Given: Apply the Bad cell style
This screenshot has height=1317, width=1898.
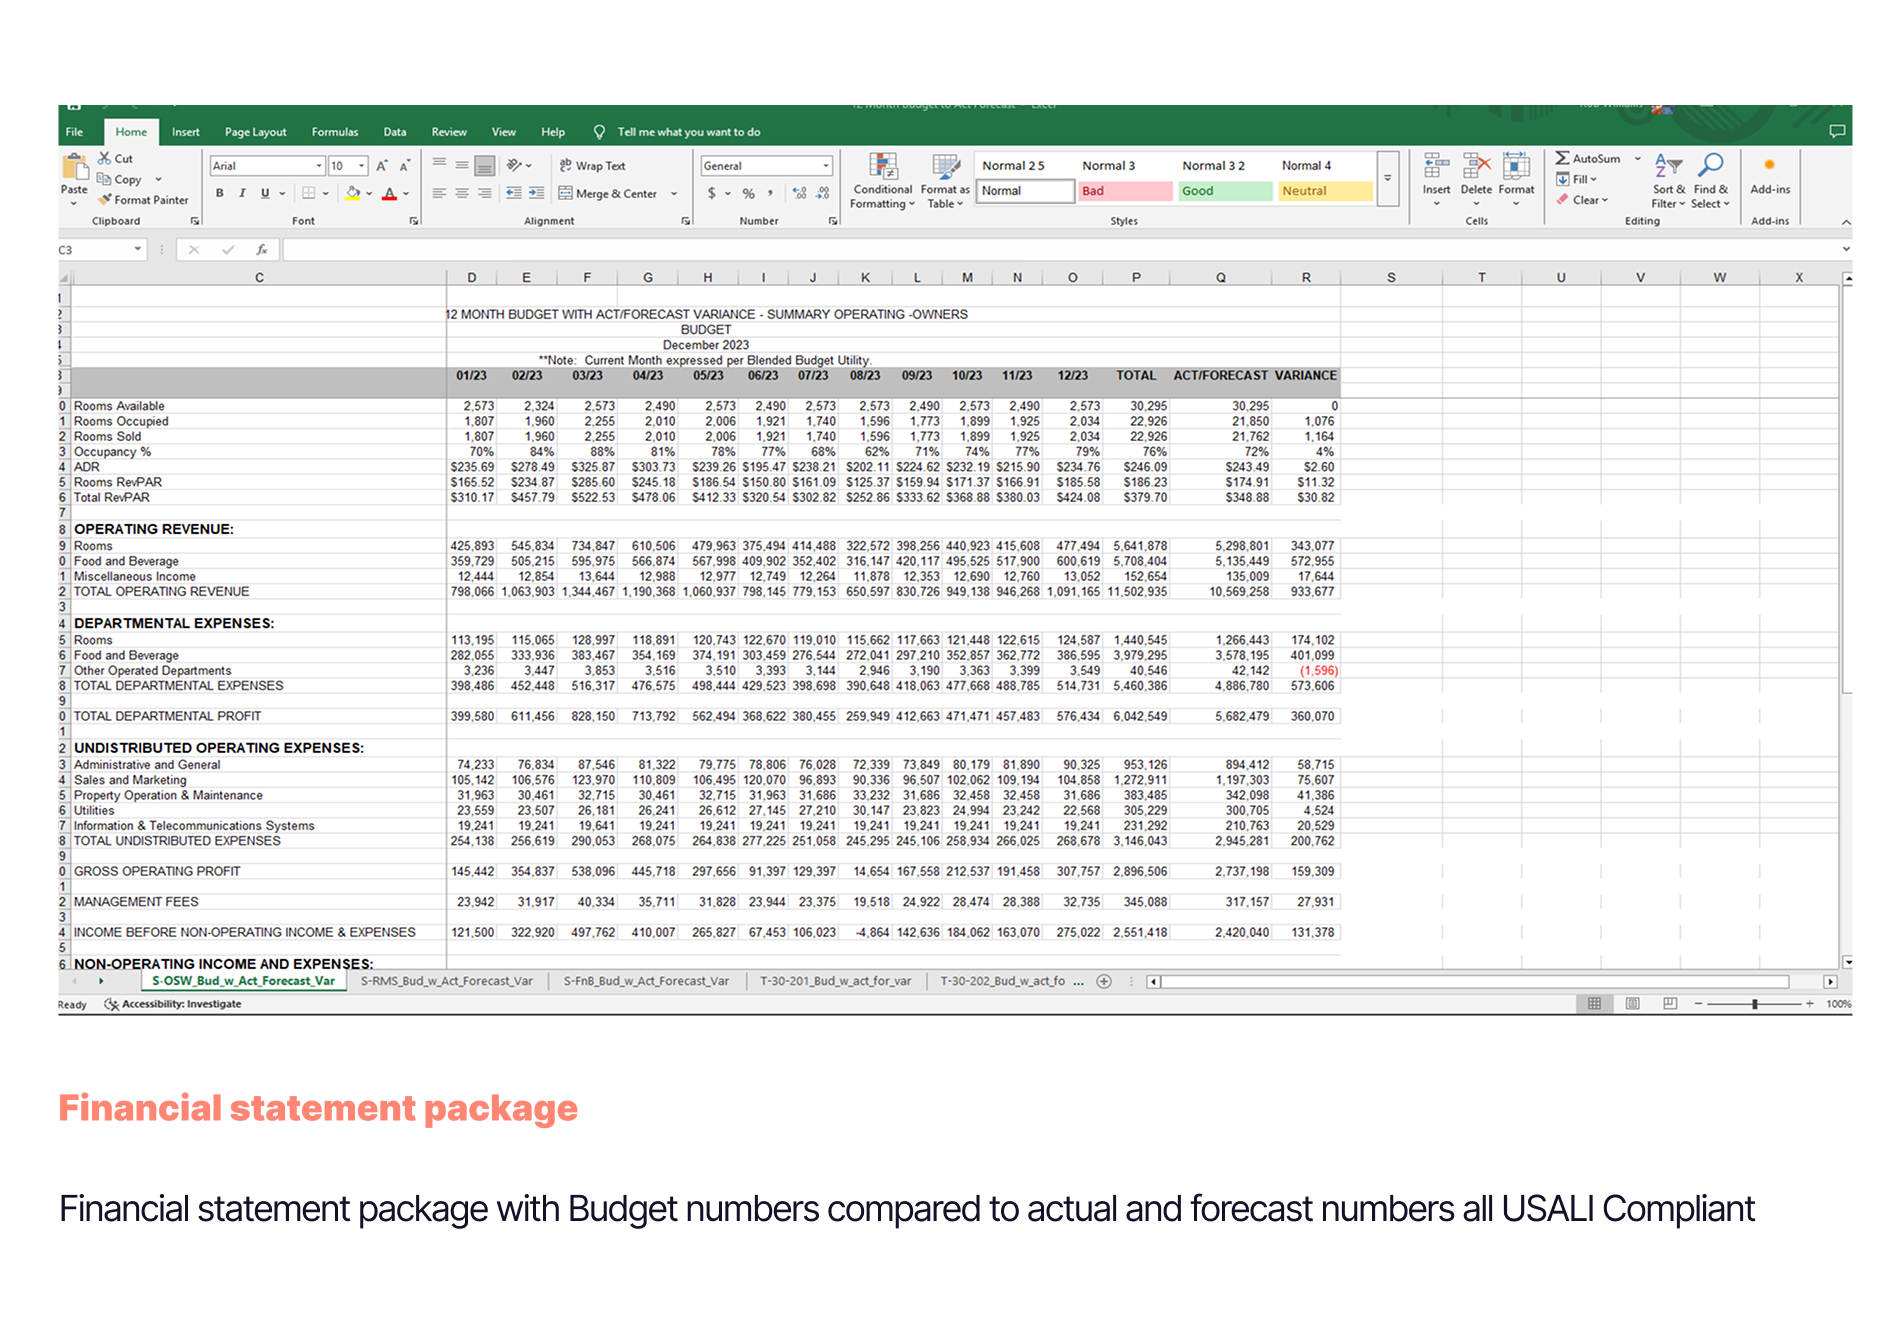Looking at the screenshot, I should pos(1125,191).
